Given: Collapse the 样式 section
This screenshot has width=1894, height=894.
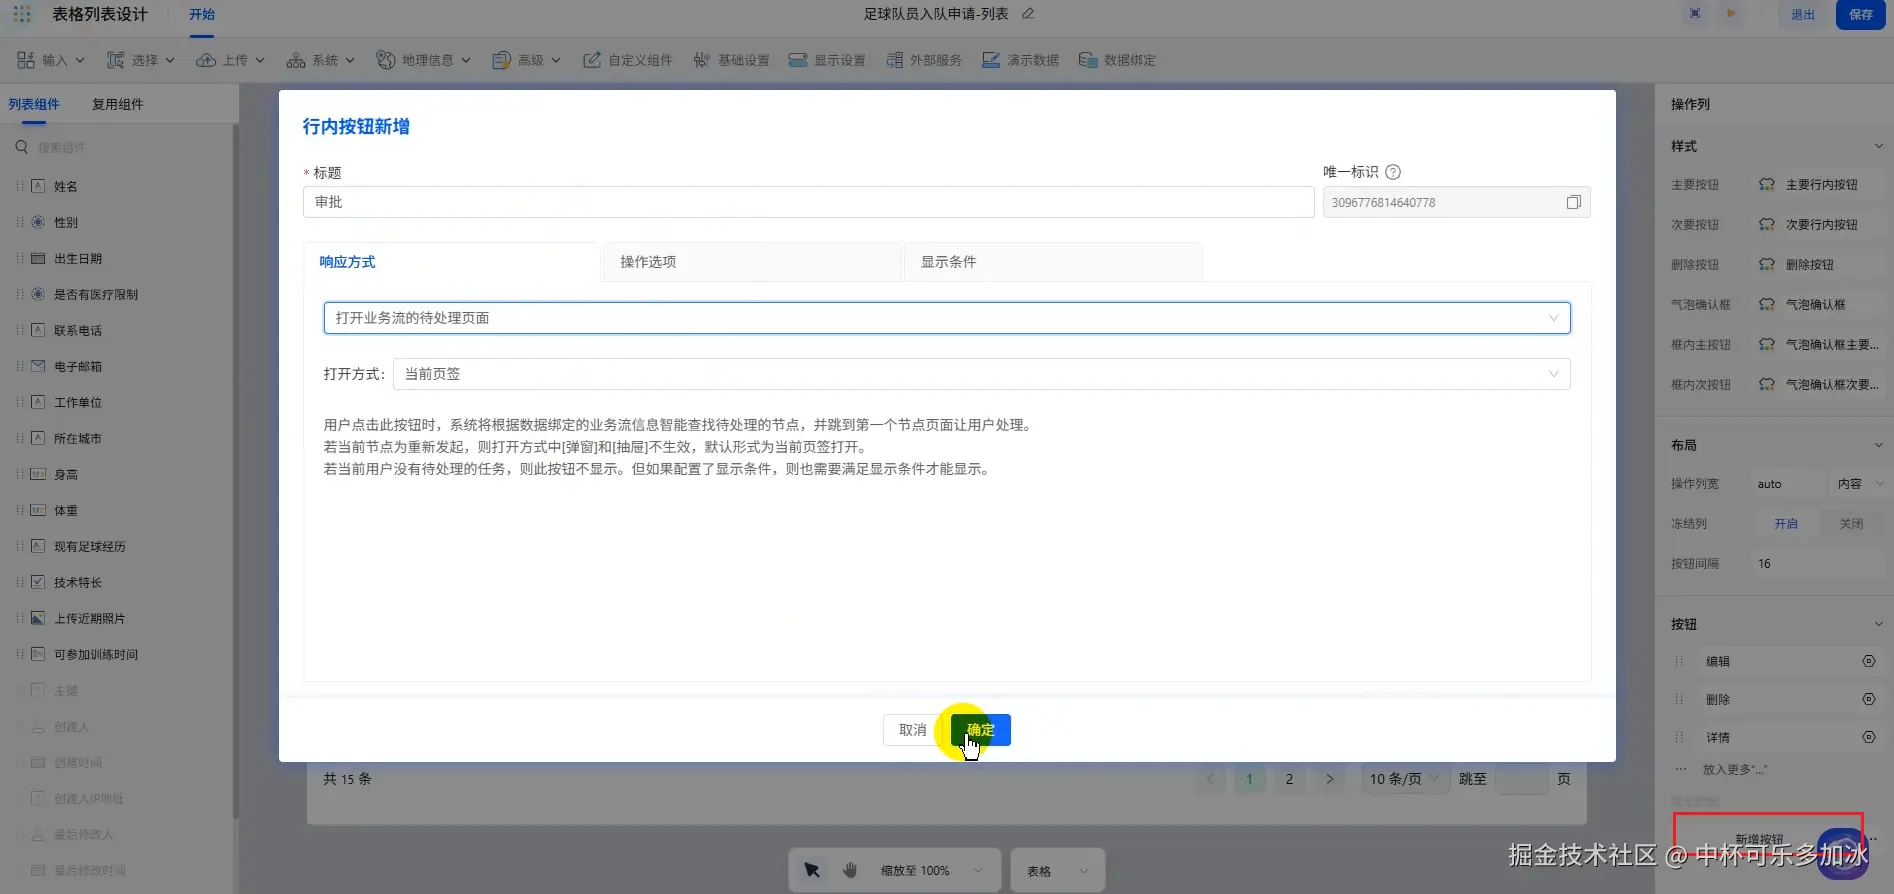Looking at the screenshot, I should tap(1878, 146).
